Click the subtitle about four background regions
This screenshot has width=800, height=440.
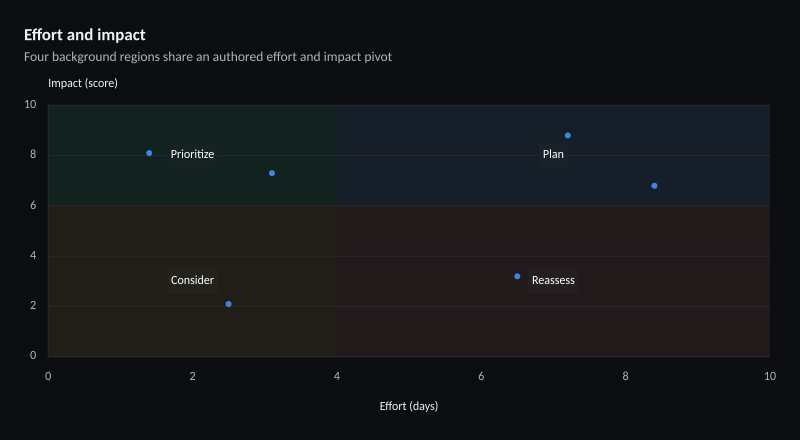point(208,57)
